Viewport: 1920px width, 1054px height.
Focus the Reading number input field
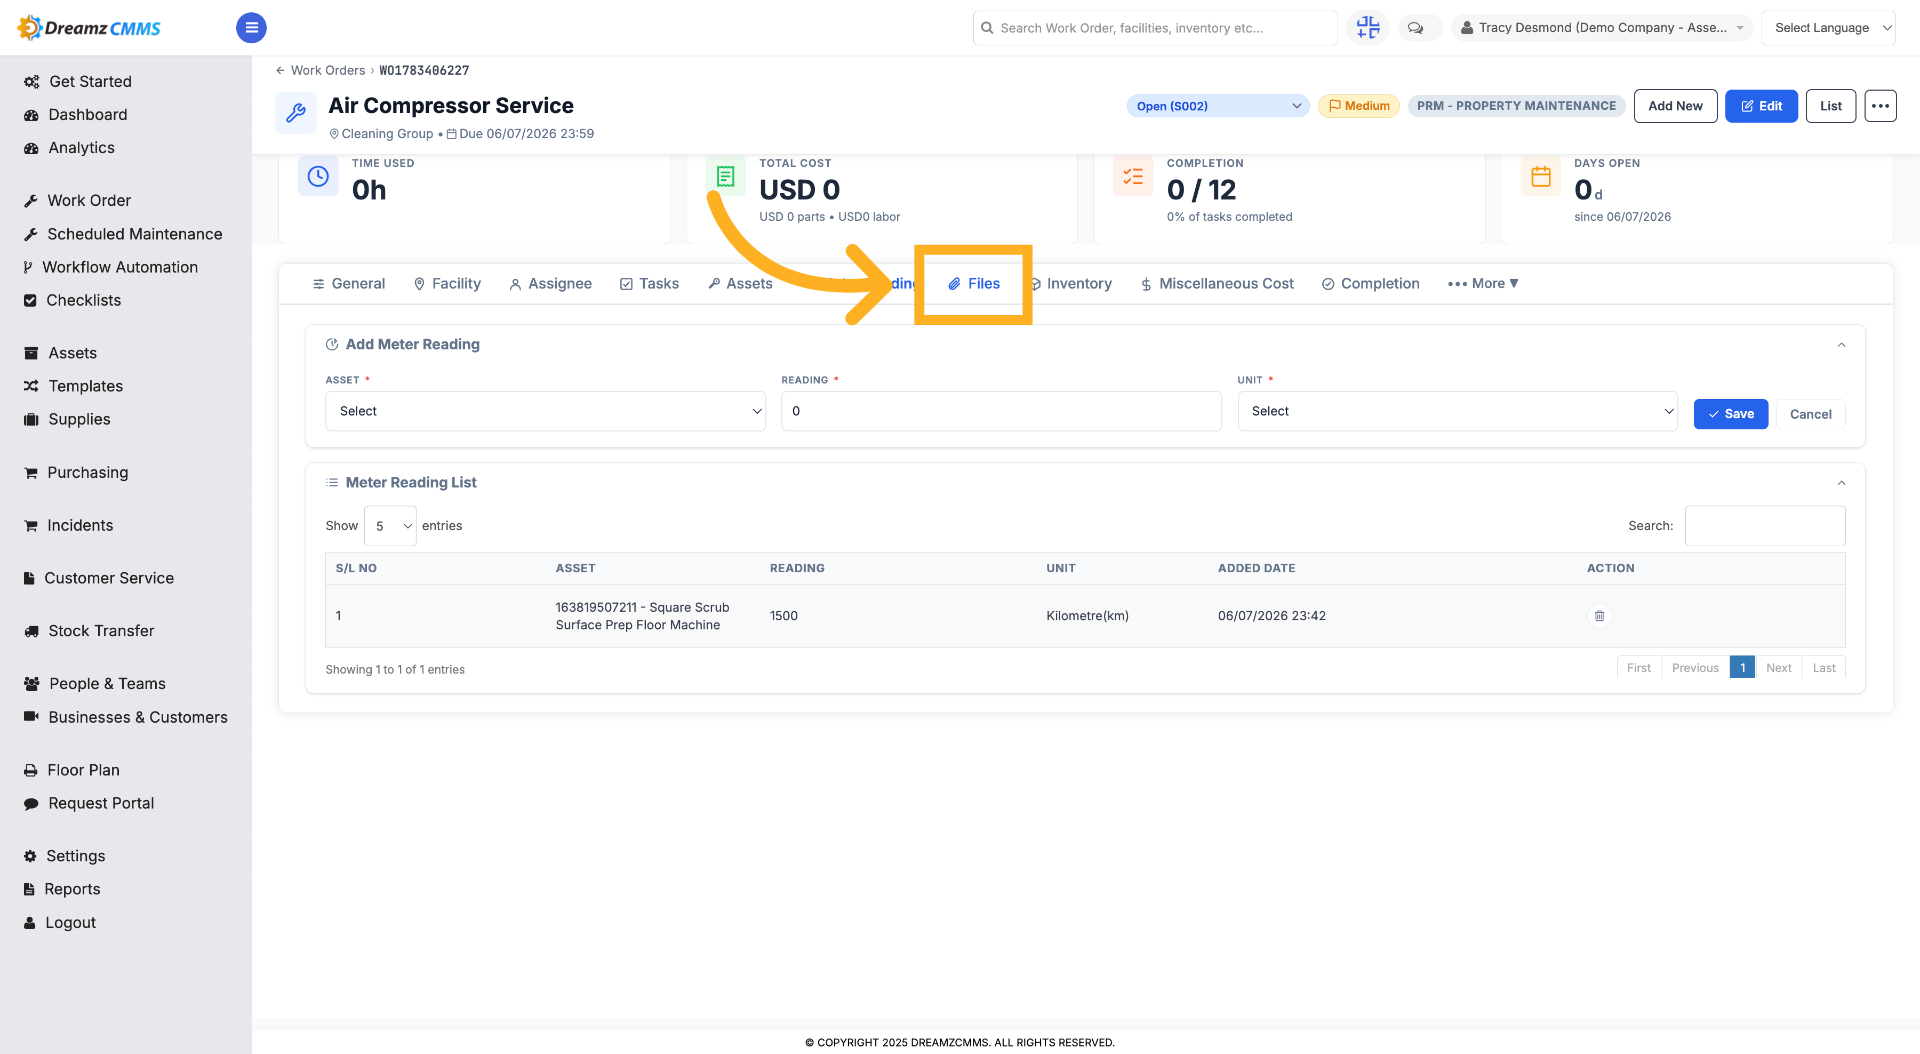click(x=1001, y=411)
